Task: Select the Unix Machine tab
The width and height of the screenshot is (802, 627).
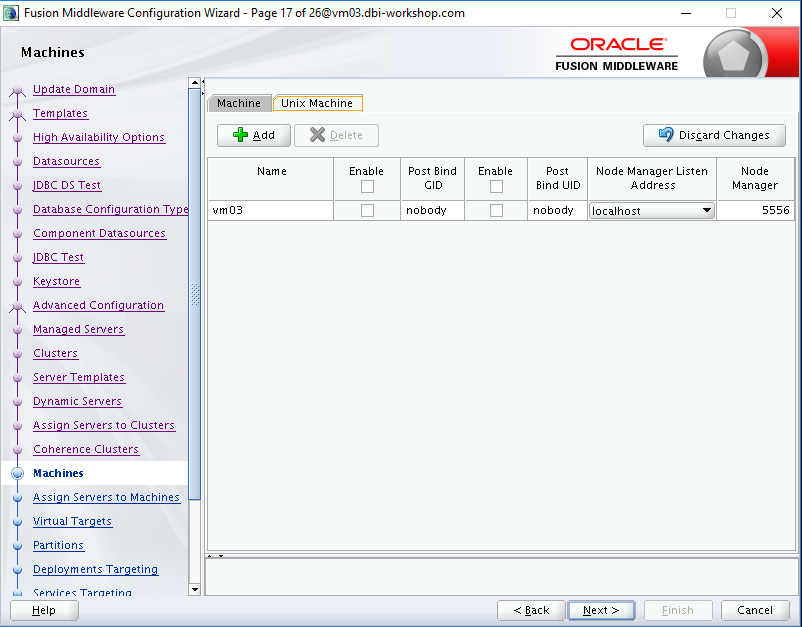Action: (317, 103)
